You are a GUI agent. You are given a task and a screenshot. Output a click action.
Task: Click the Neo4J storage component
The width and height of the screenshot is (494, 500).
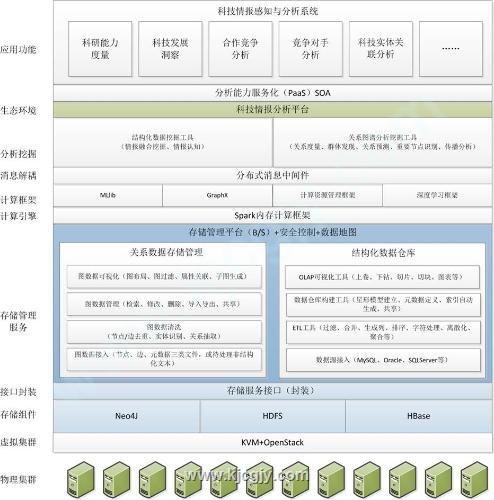[127, 416]
